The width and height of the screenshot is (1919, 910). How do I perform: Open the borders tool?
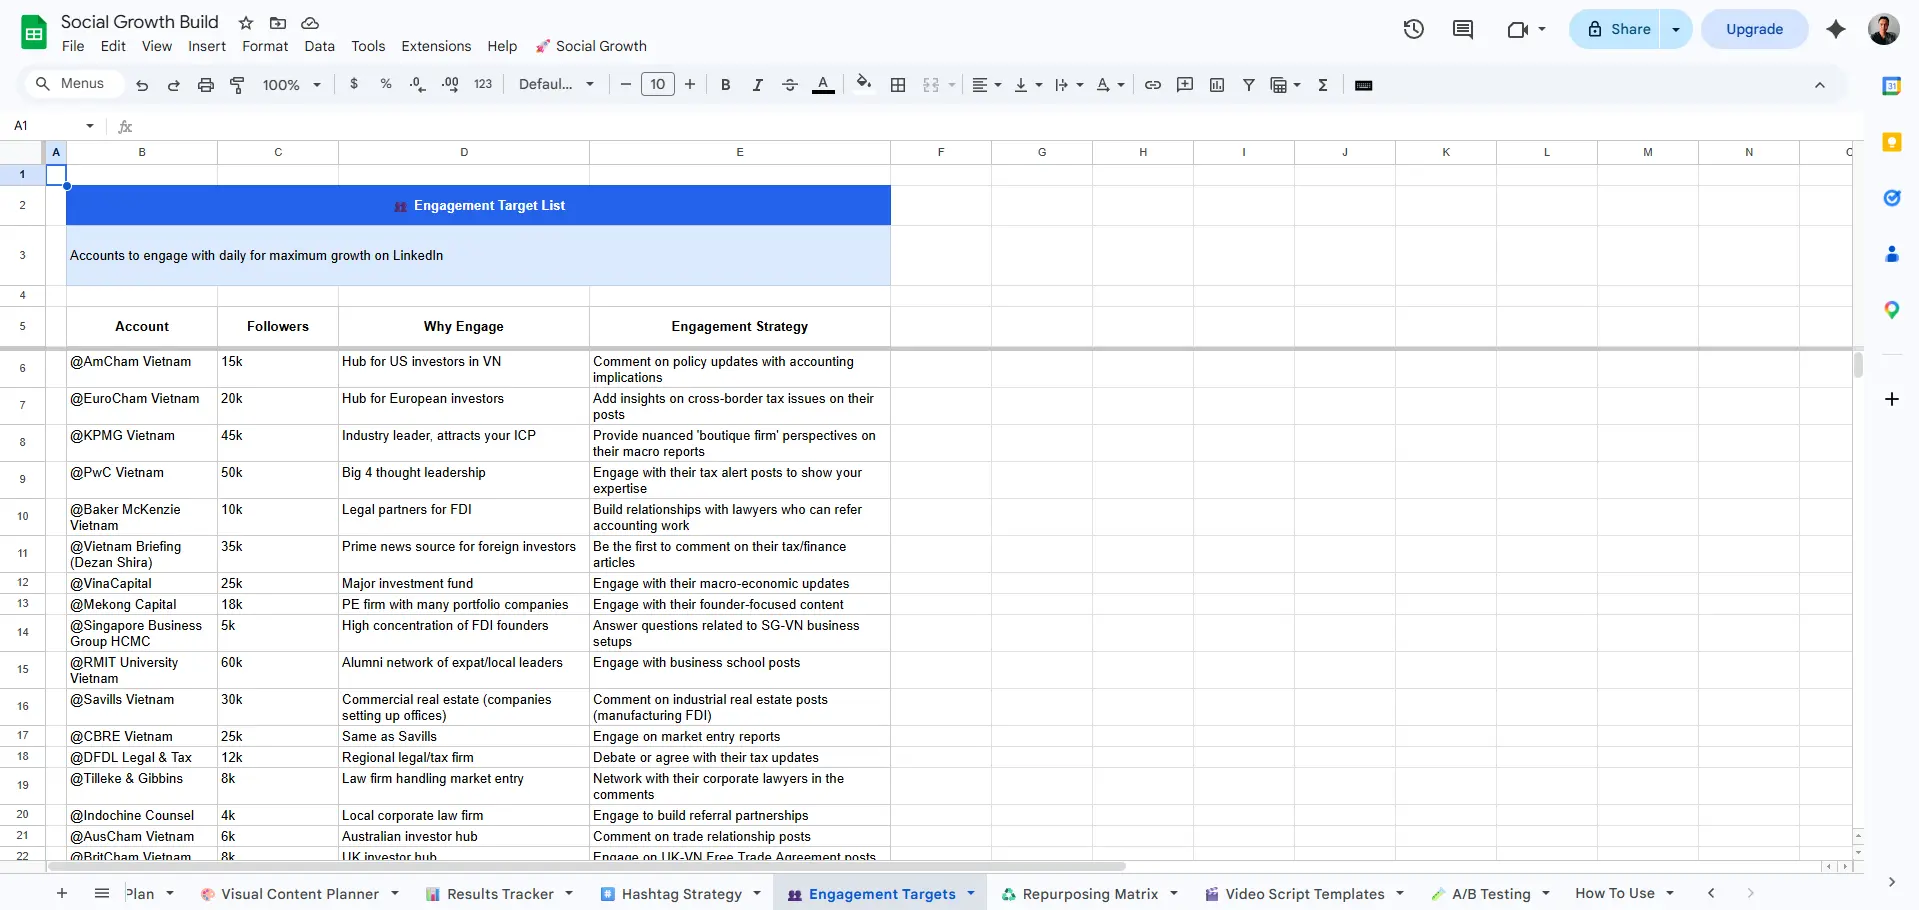[898, 85]
